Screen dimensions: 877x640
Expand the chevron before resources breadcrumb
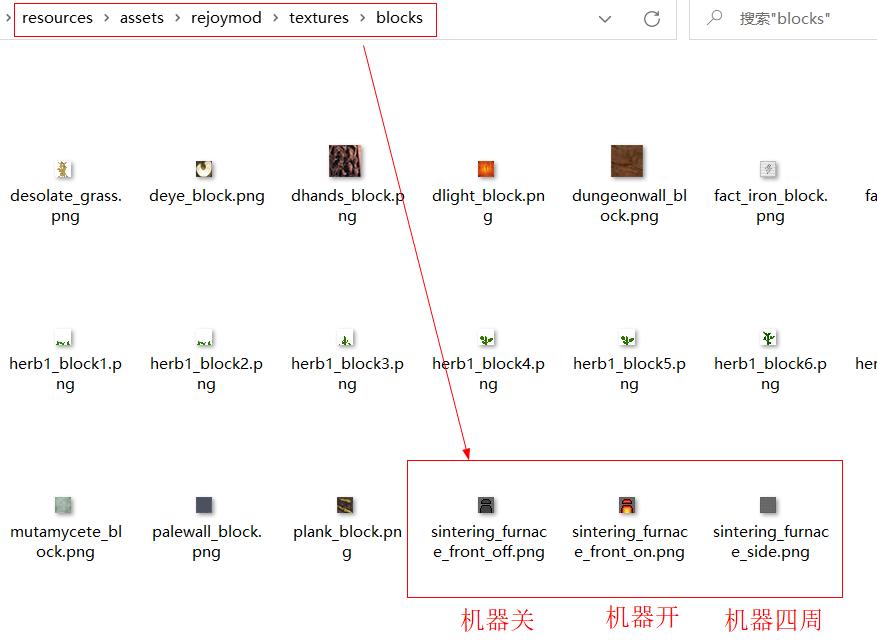8,18
